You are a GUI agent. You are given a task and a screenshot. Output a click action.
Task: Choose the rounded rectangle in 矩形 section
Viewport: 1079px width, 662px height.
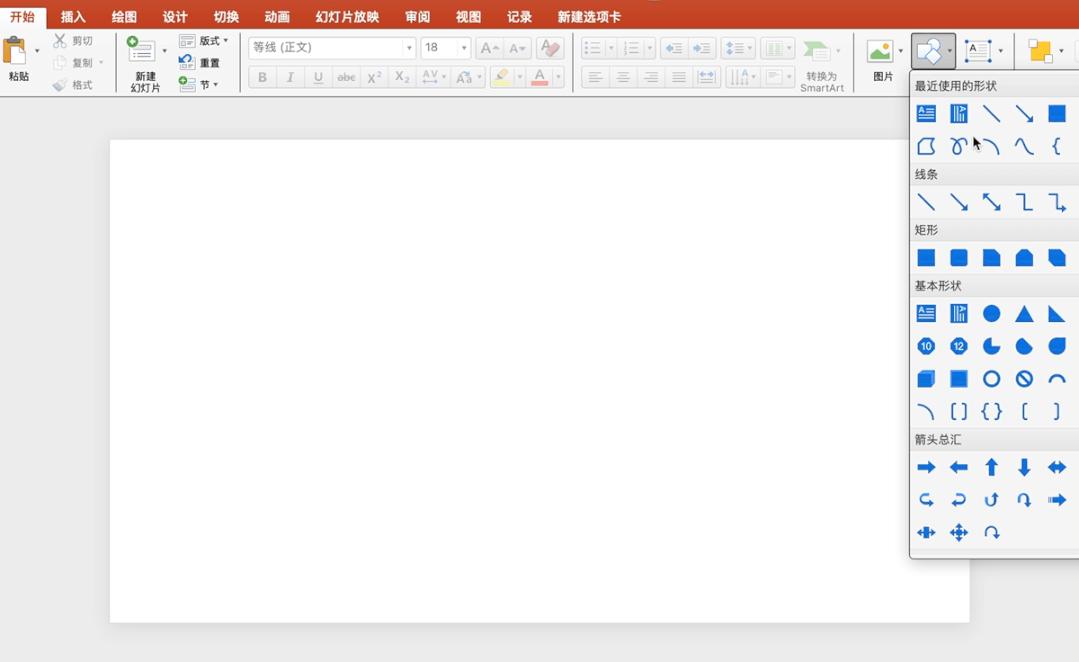click(958, 258)
